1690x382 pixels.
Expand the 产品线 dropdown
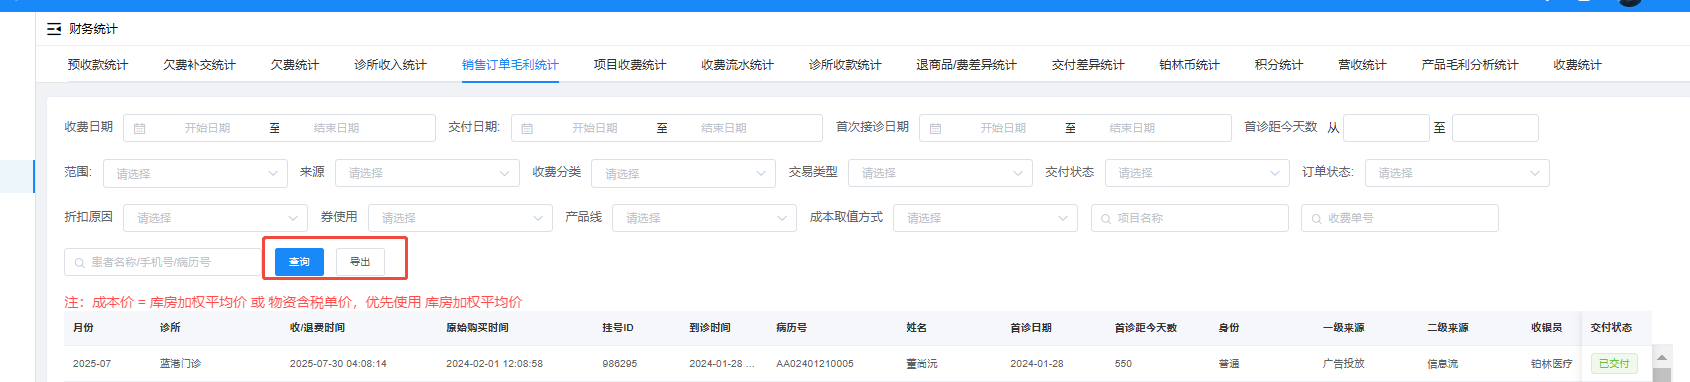704,218
